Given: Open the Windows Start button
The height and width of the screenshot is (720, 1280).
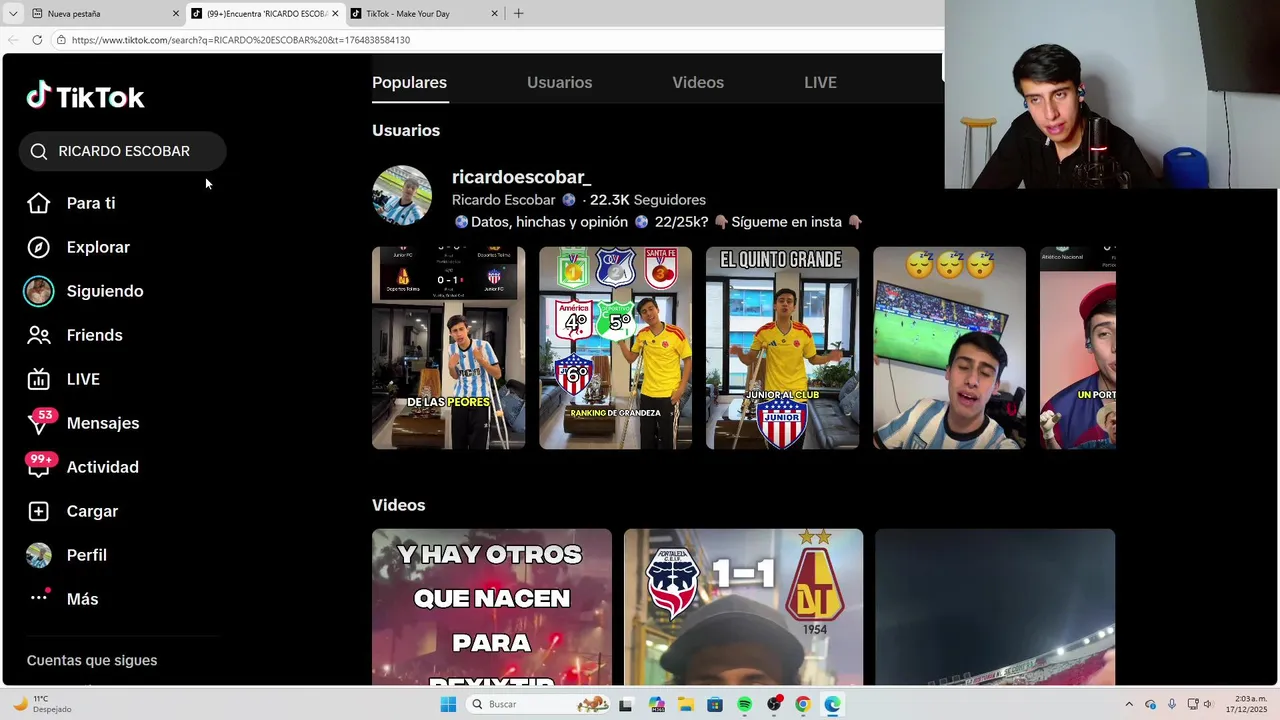Looking at the screenshot, I should point(448,704).
